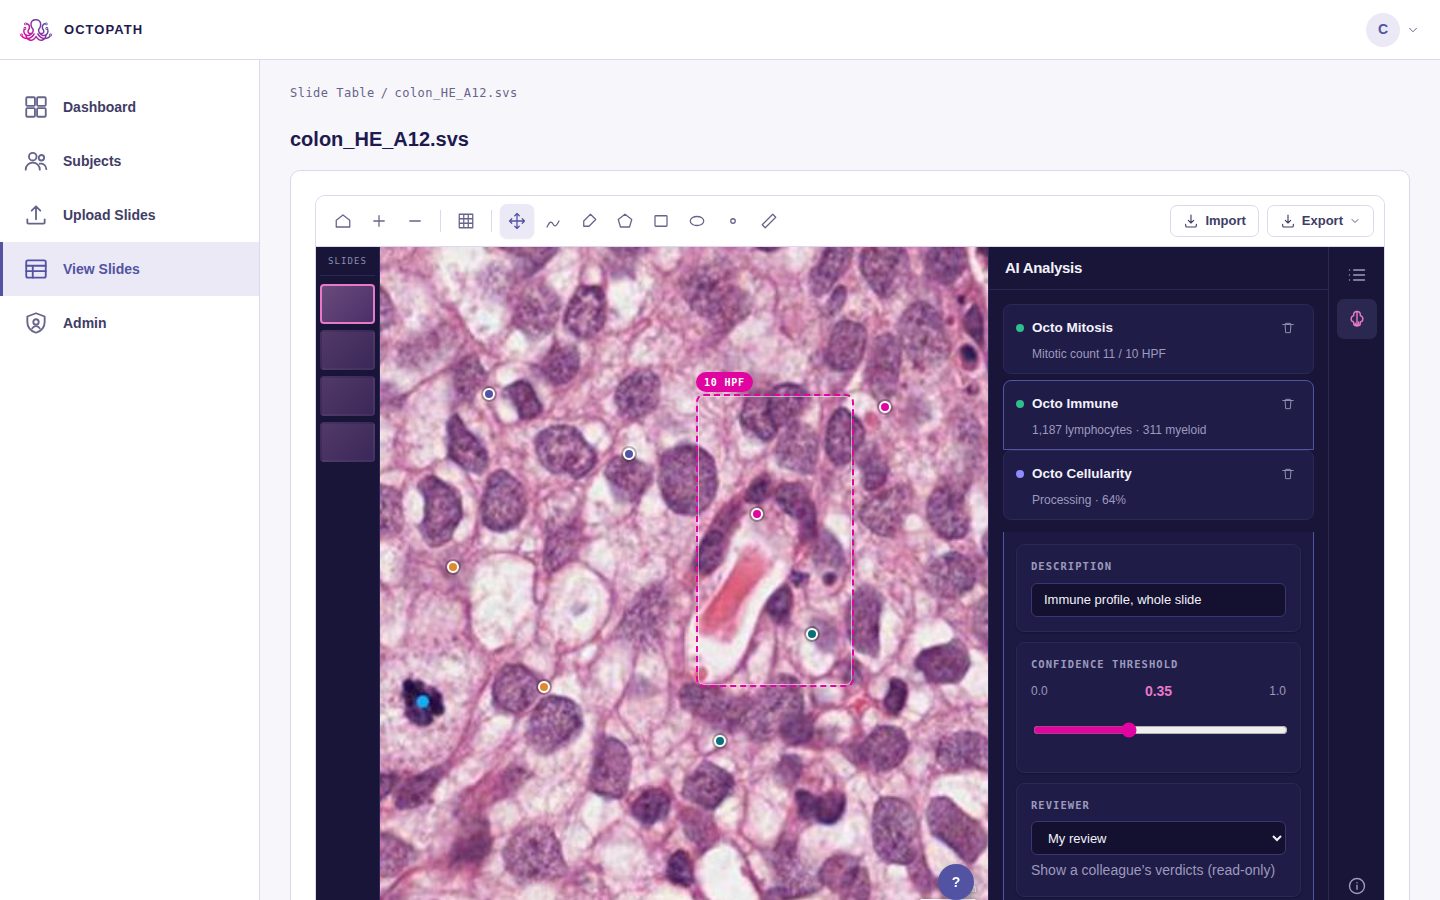Click the teal marker inside the HPF box

(x=812, y=634)
